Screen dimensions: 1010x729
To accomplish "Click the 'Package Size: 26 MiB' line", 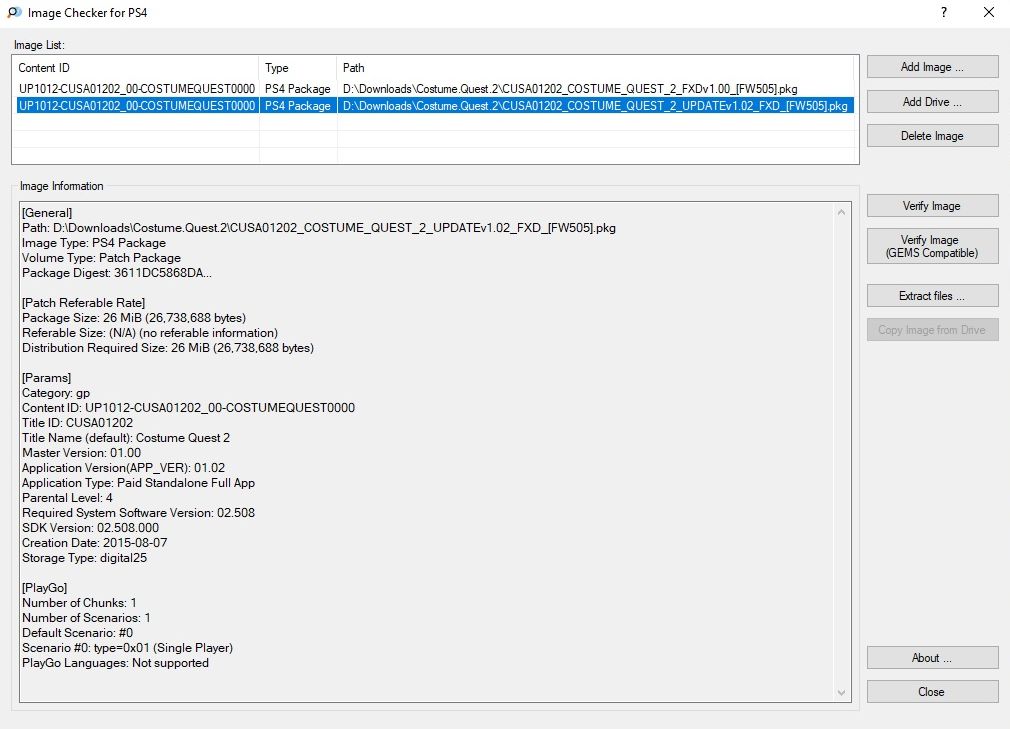I will 134,318.
